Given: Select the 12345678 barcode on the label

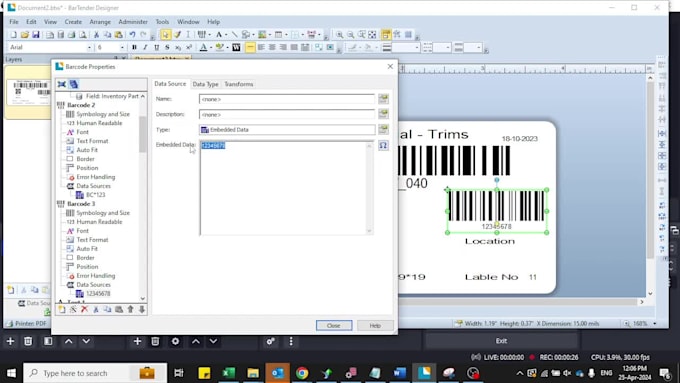Looking at the screenshot, I should (x=497, y=211).
